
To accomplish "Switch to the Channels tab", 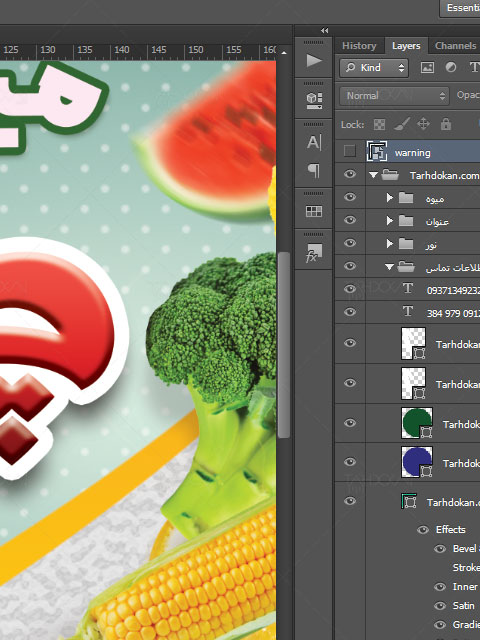I will point(456,46).
